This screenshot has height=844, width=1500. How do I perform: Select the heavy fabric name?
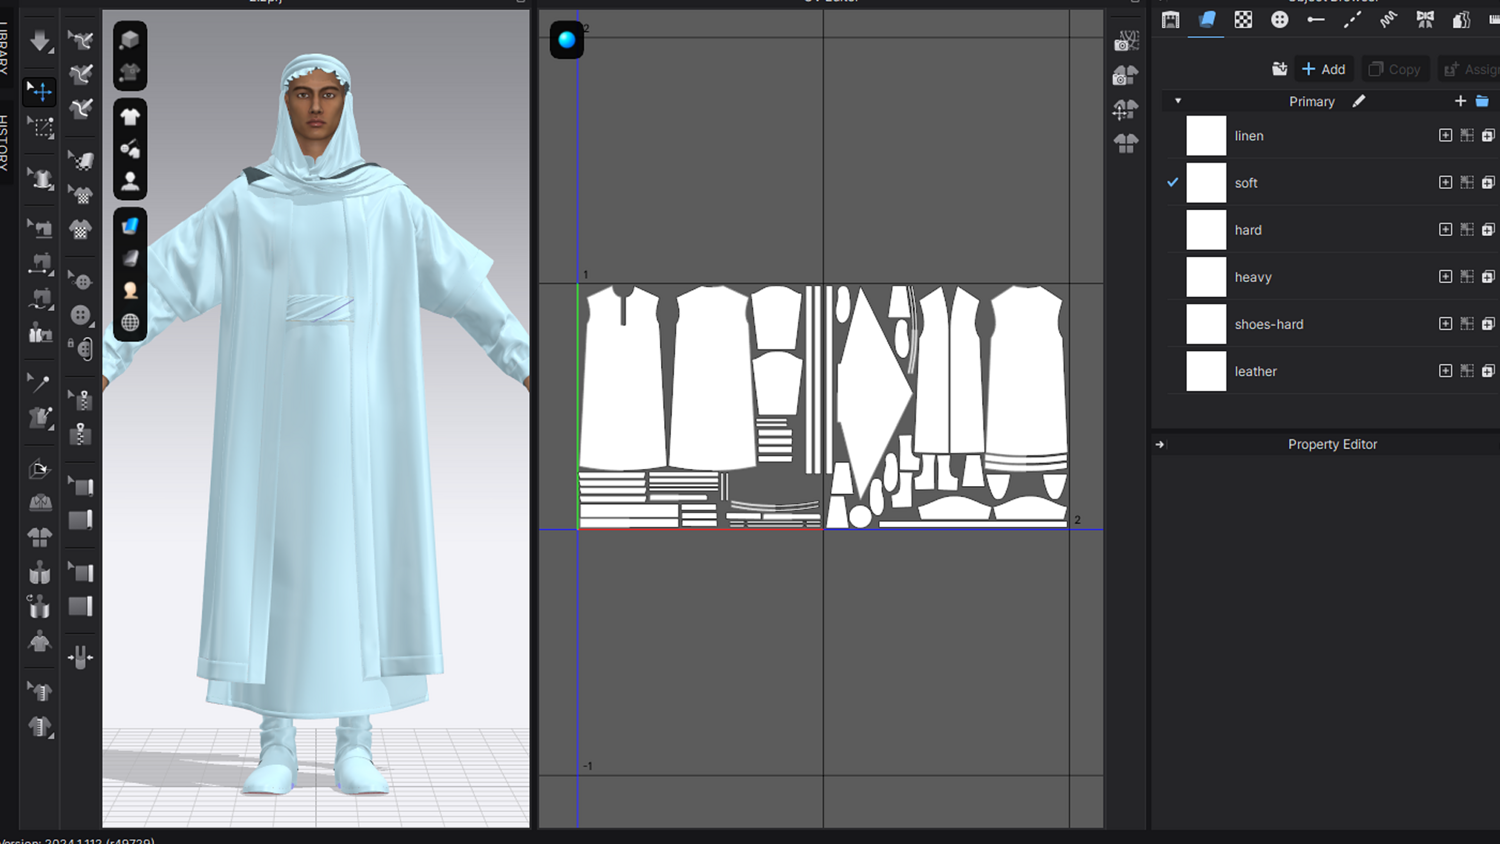tap(1253, 277)
